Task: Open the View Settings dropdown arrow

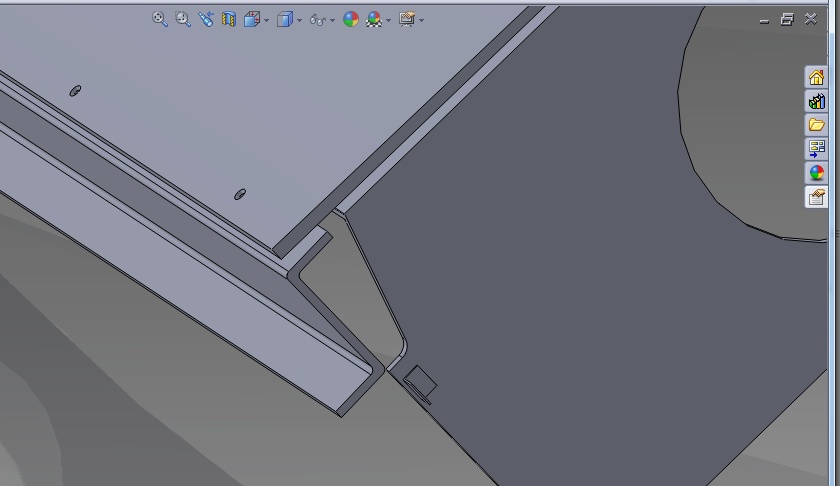Action: [x=422, y=20]
